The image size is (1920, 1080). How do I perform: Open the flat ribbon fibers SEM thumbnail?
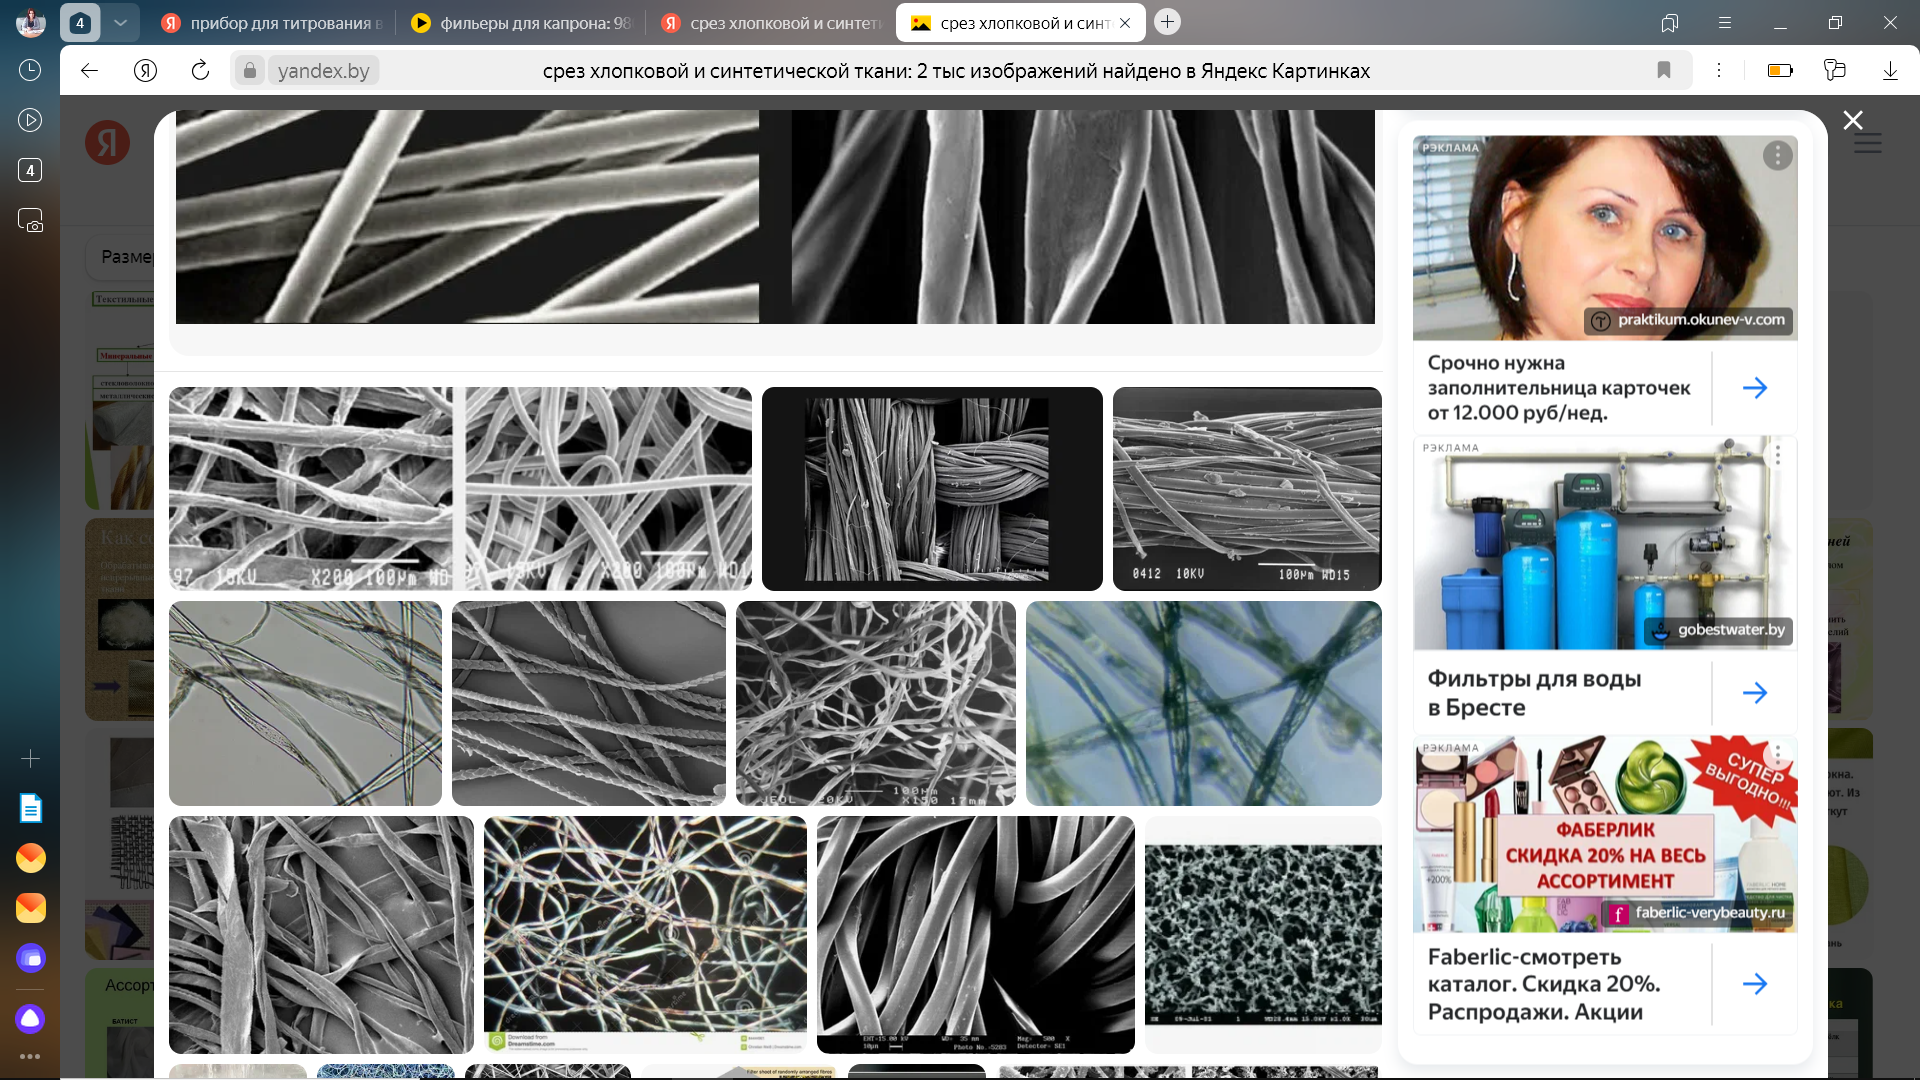pyautogui.click(x=321, y=935)
